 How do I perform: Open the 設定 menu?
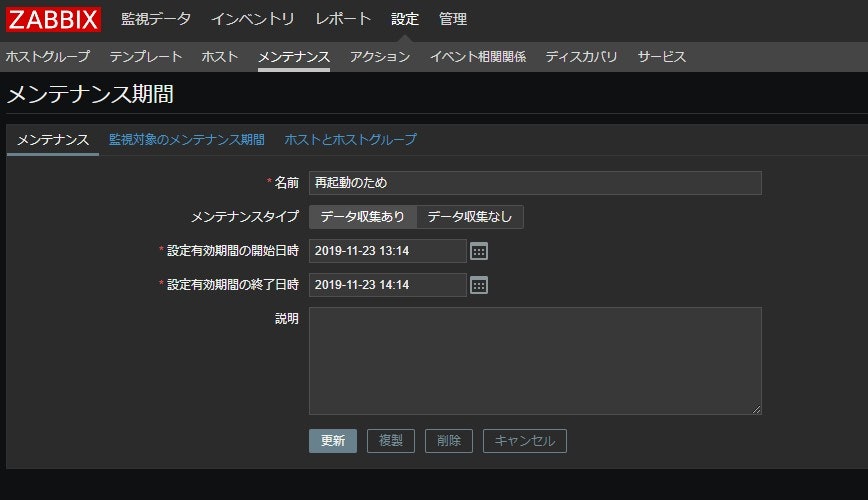(x=405, y=19)
